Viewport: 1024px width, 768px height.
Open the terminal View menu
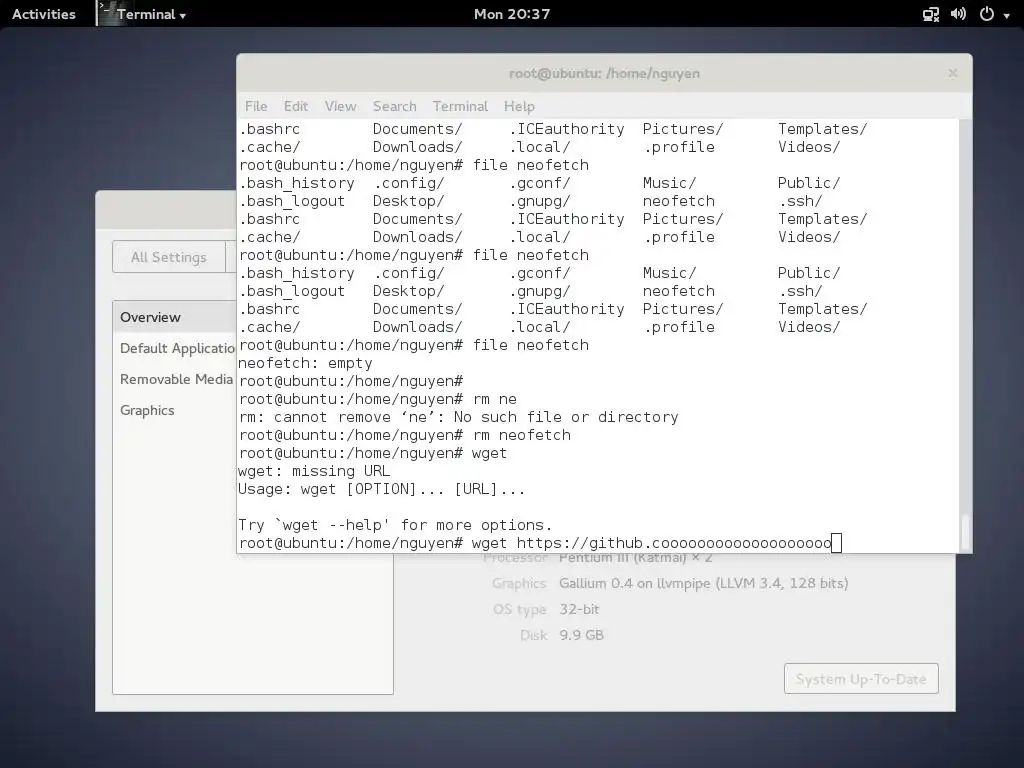(x=341, y=106)
